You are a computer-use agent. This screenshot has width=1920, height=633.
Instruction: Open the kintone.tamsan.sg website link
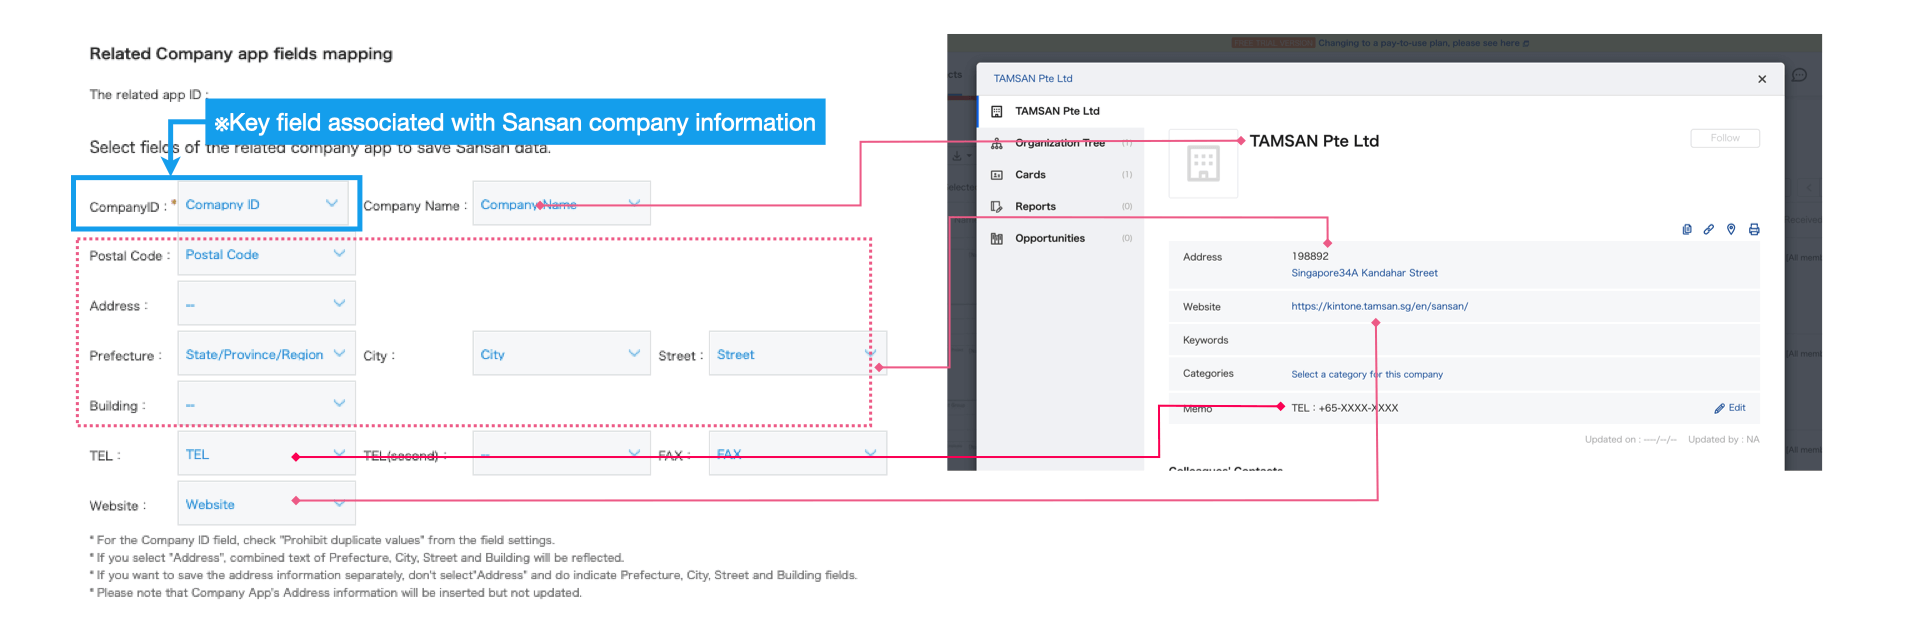pos(1379,306)
